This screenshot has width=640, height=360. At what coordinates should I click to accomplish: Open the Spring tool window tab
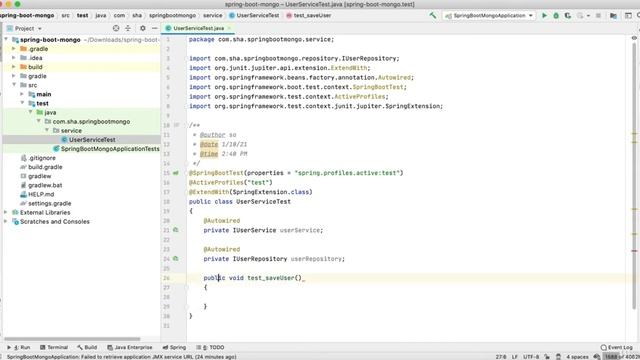point(174,347)
